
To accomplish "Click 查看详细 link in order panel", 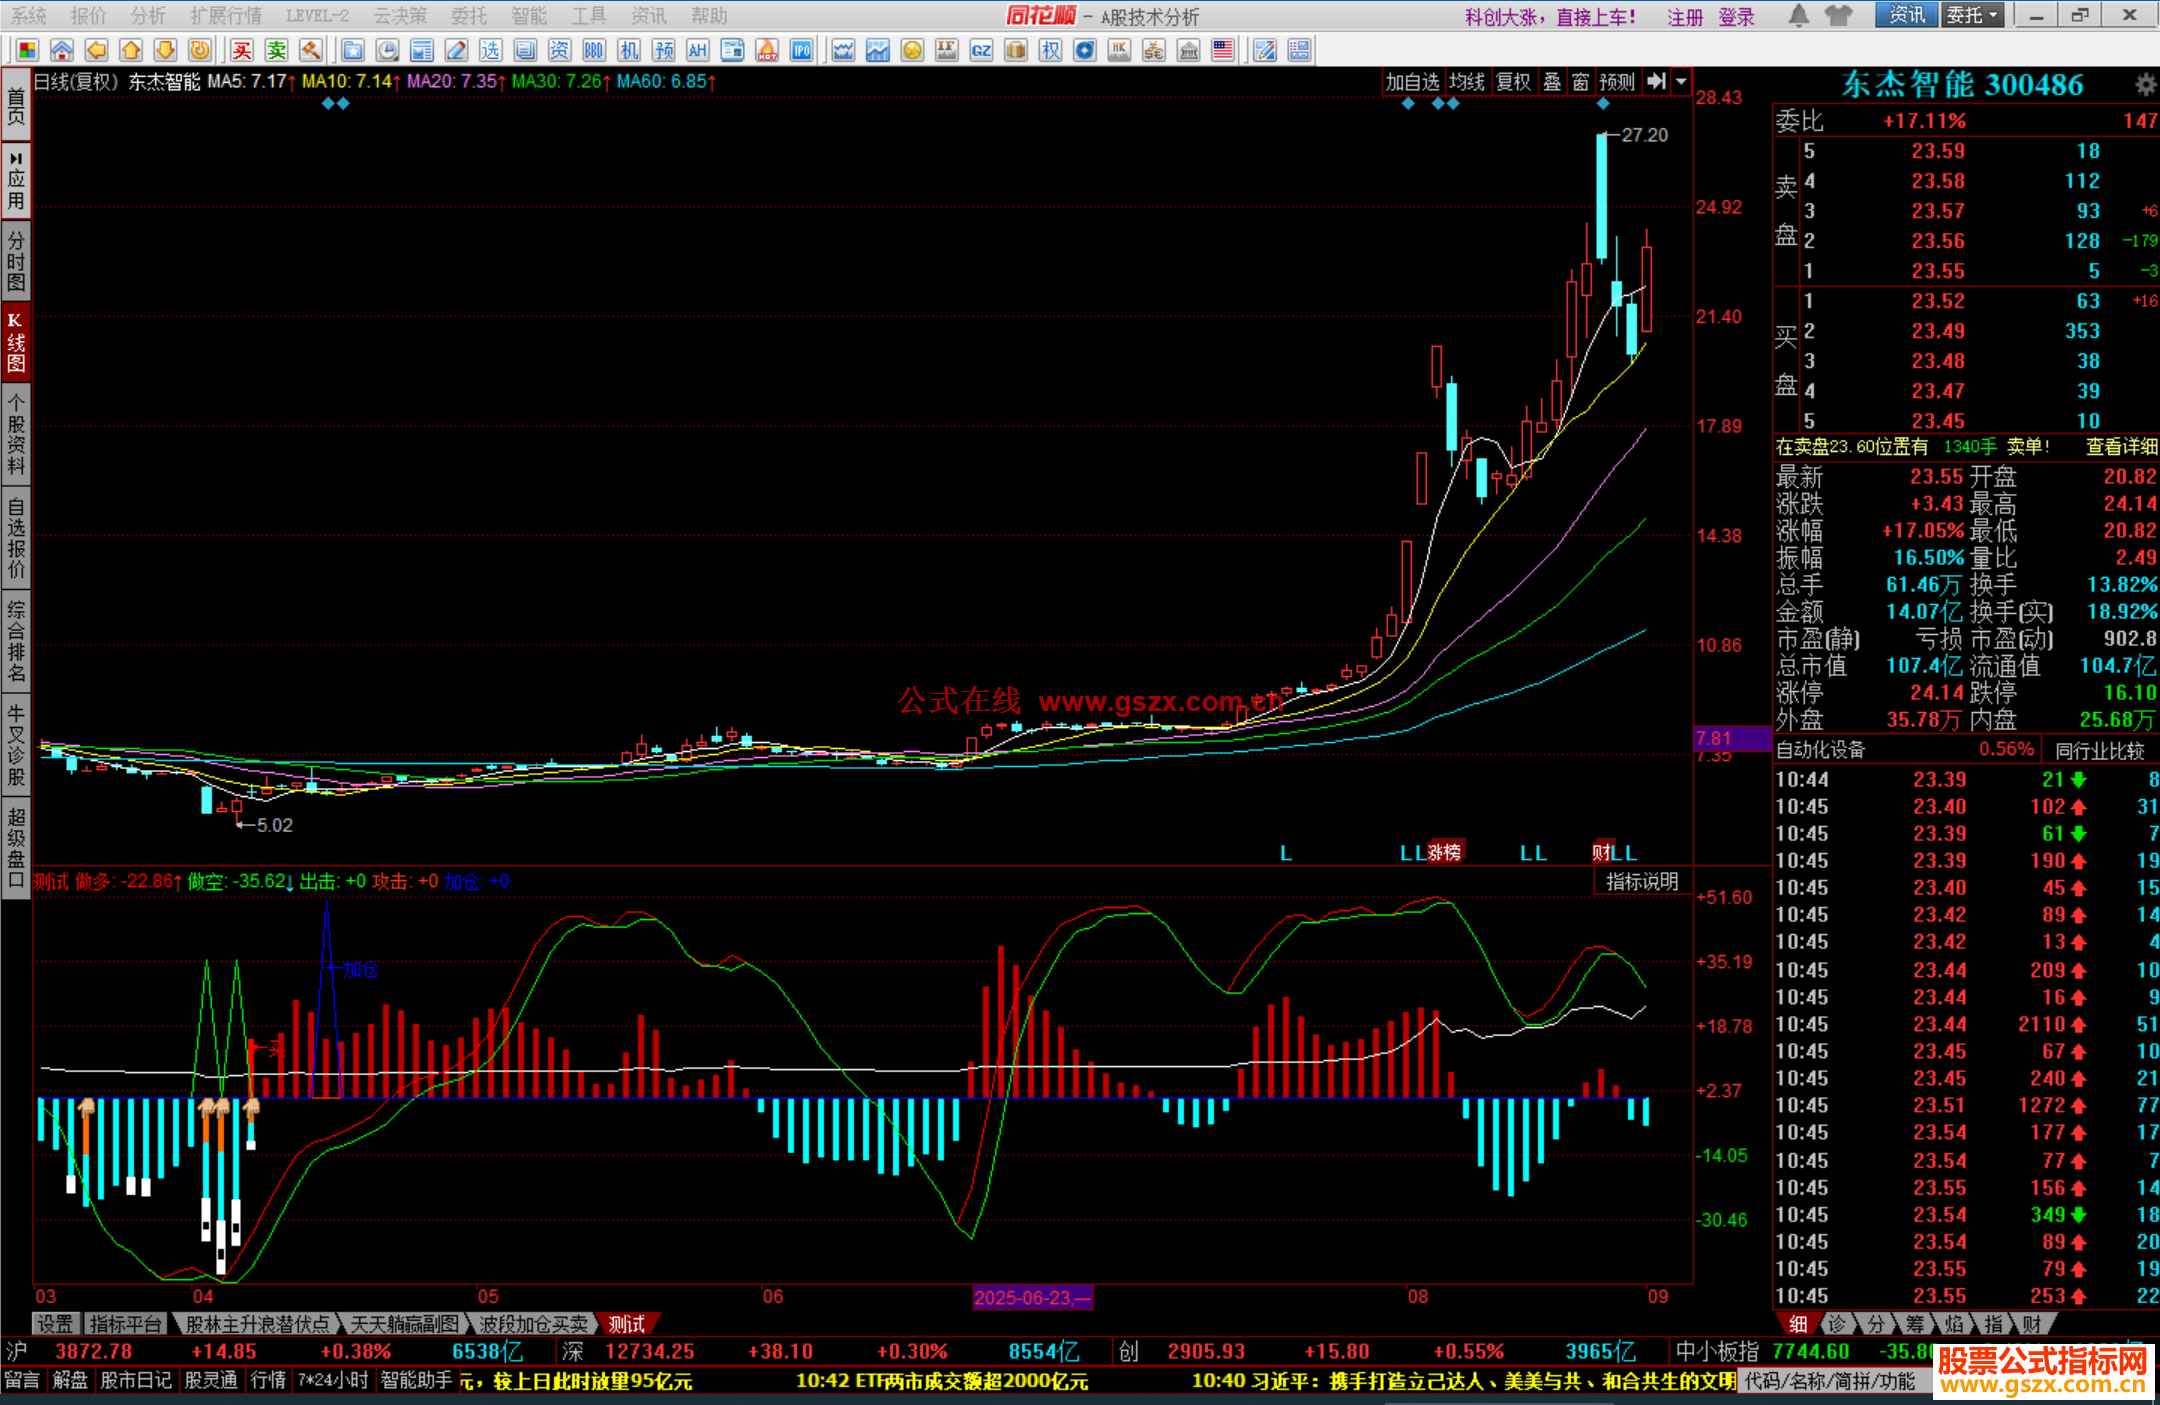I will pos(2121,447).
